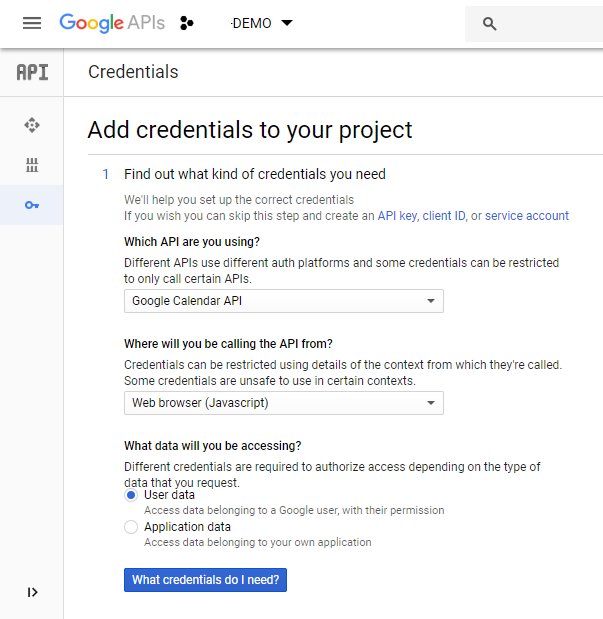Click 'Where will you be calling the API from?'
Screen dimensions: 603x619
(x=228, y=344)
